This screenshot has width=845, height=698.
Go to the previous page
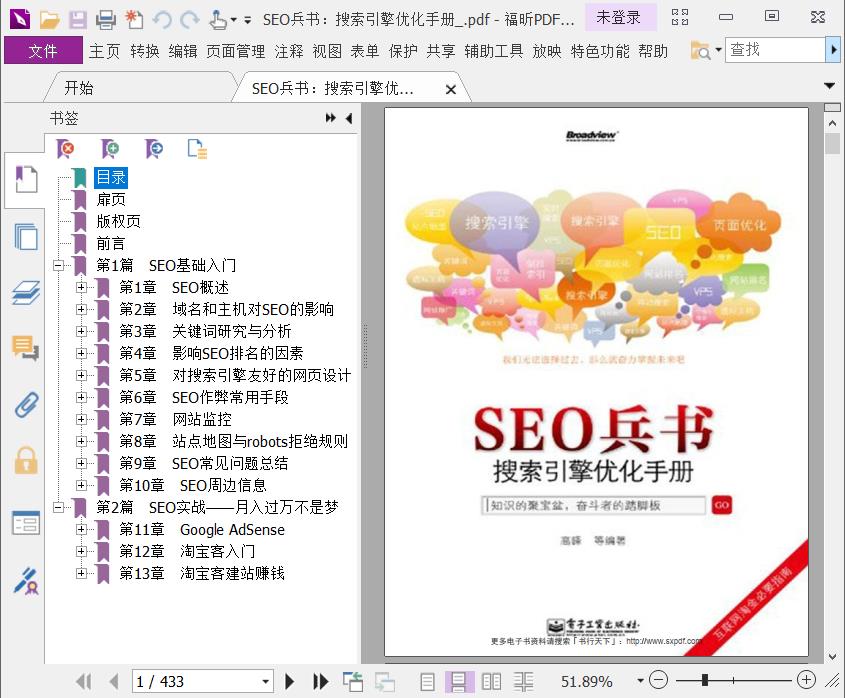click(x=114, y=682)
